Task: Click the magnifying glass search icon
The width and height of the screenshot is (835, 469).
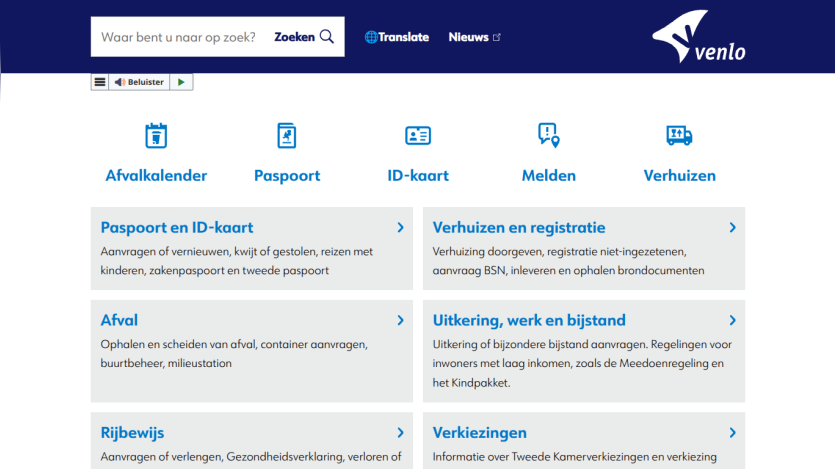Action: (x=327, y=37)
